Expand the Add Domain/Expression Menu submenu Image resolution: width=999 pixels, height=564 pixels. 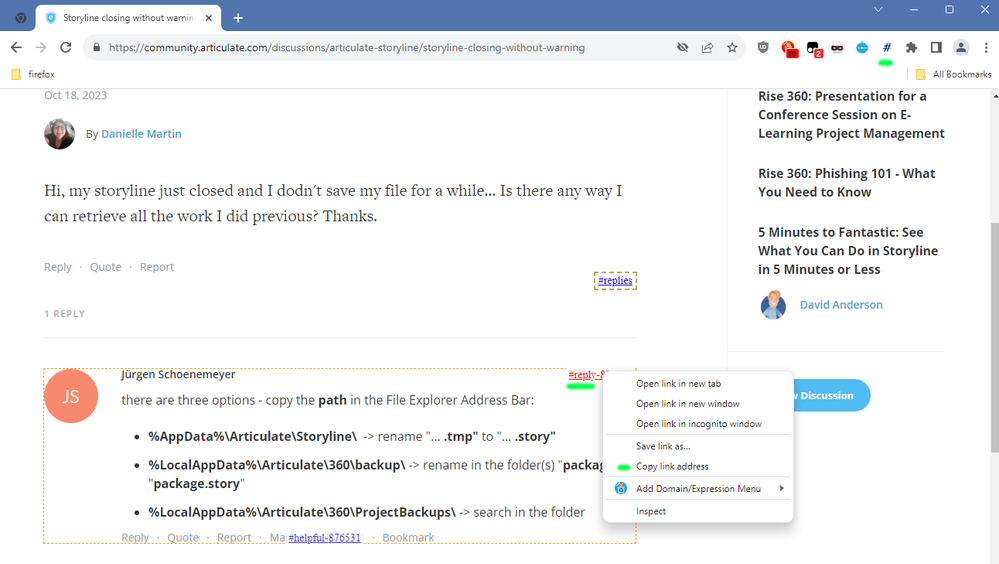click(698, 489)
